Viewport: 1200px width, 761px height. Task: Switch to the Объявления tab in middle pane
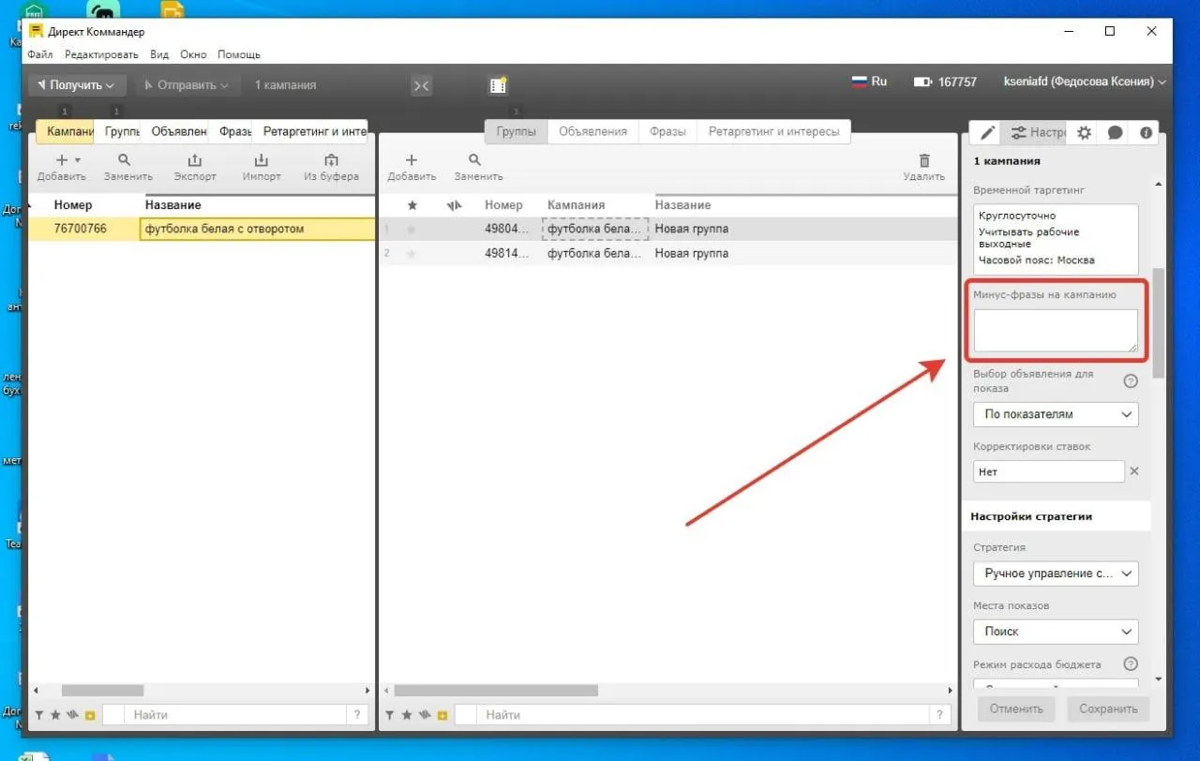click(x=593, y=131)
